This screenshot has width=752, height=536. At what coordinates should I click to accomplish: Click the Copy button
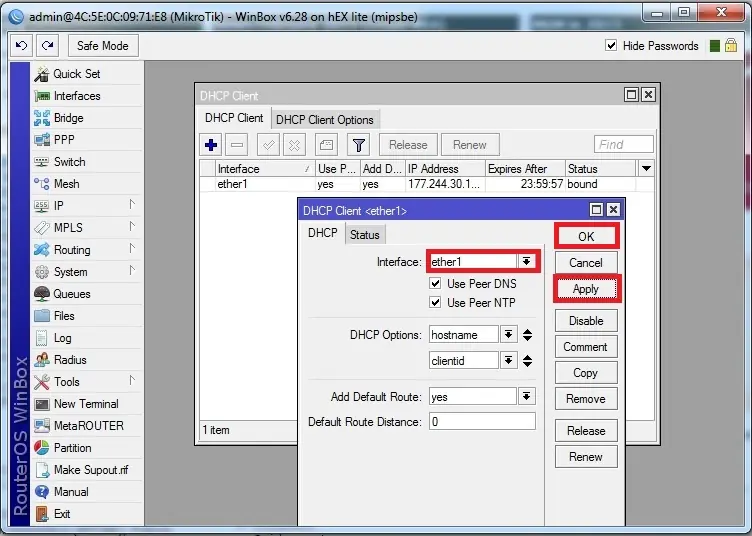(x=586, y=373)
